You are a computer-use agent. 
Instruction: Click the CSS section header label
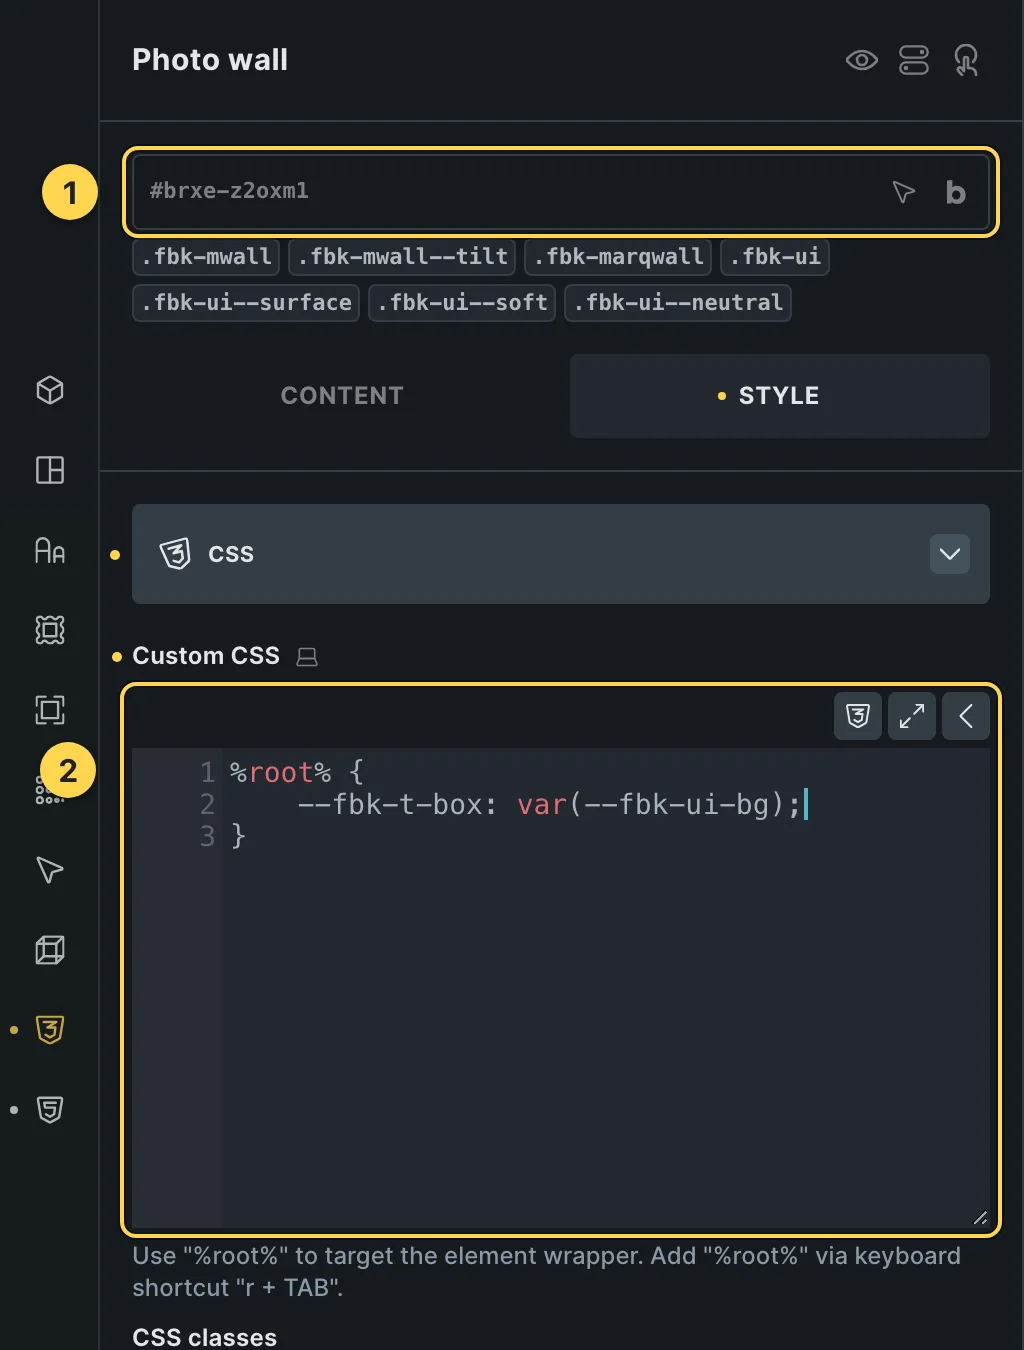point(231,554)
